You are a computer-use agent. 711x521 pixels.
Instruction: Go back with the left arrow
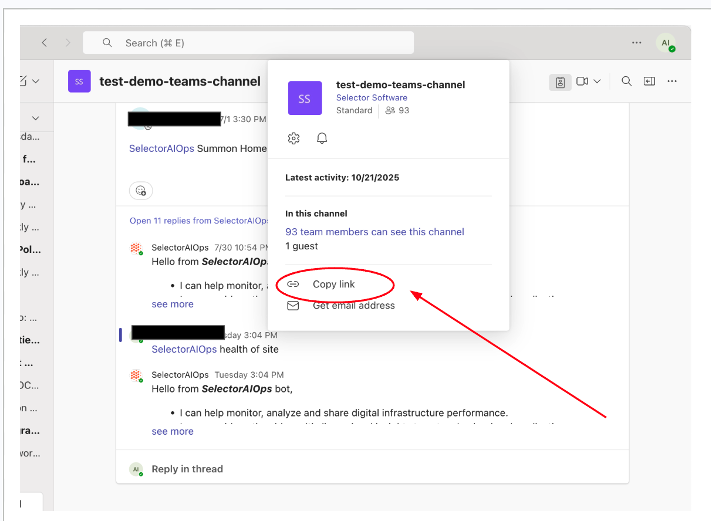point(44,43)
